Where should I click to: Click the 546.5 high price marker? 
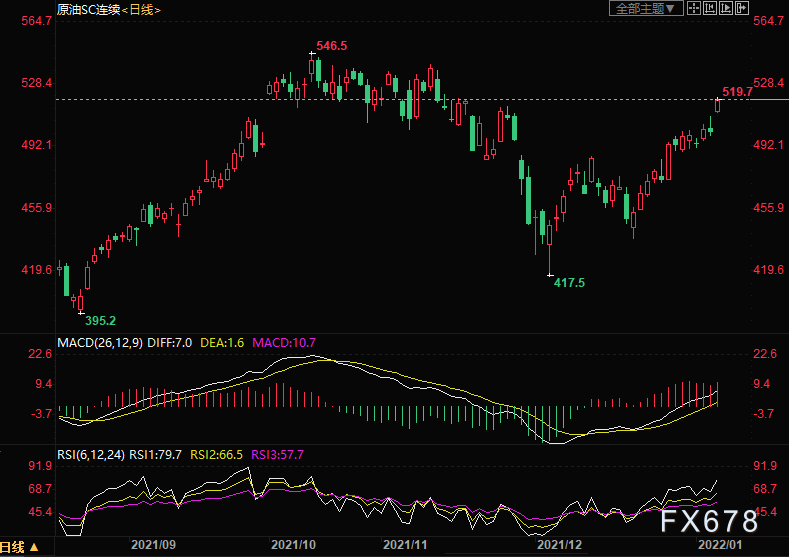coord(332,46)
